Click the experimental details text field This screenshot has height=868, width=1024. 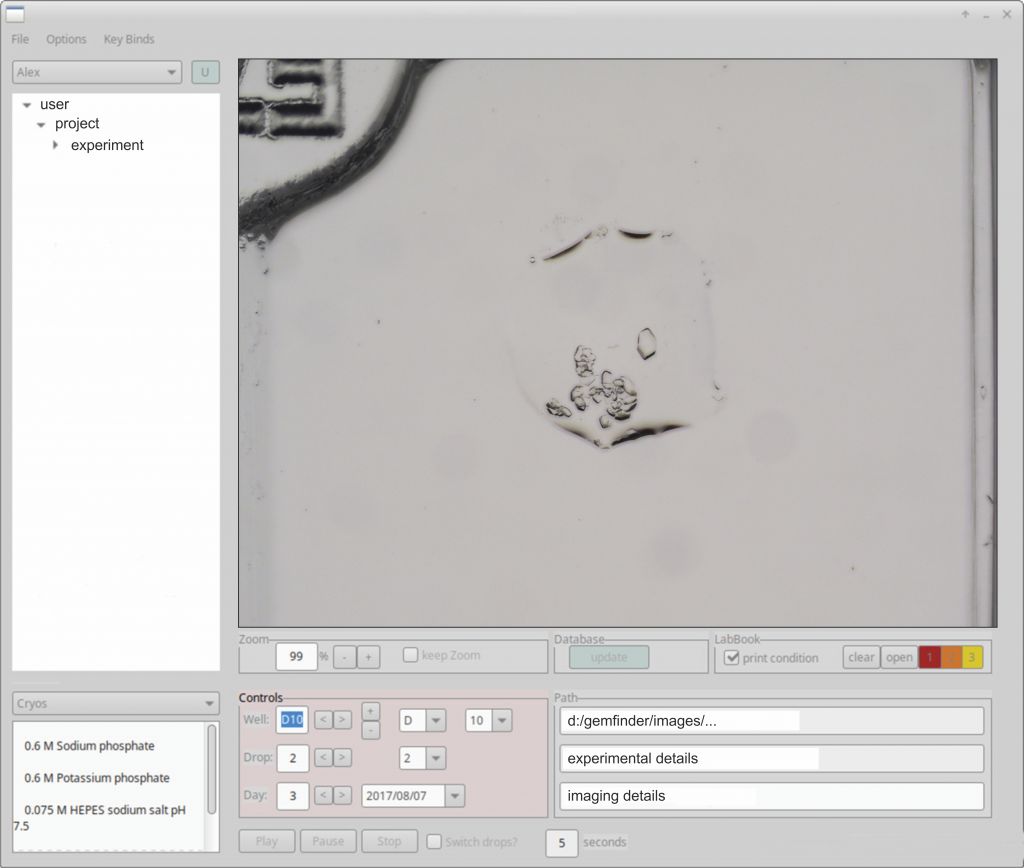[771, 759]
